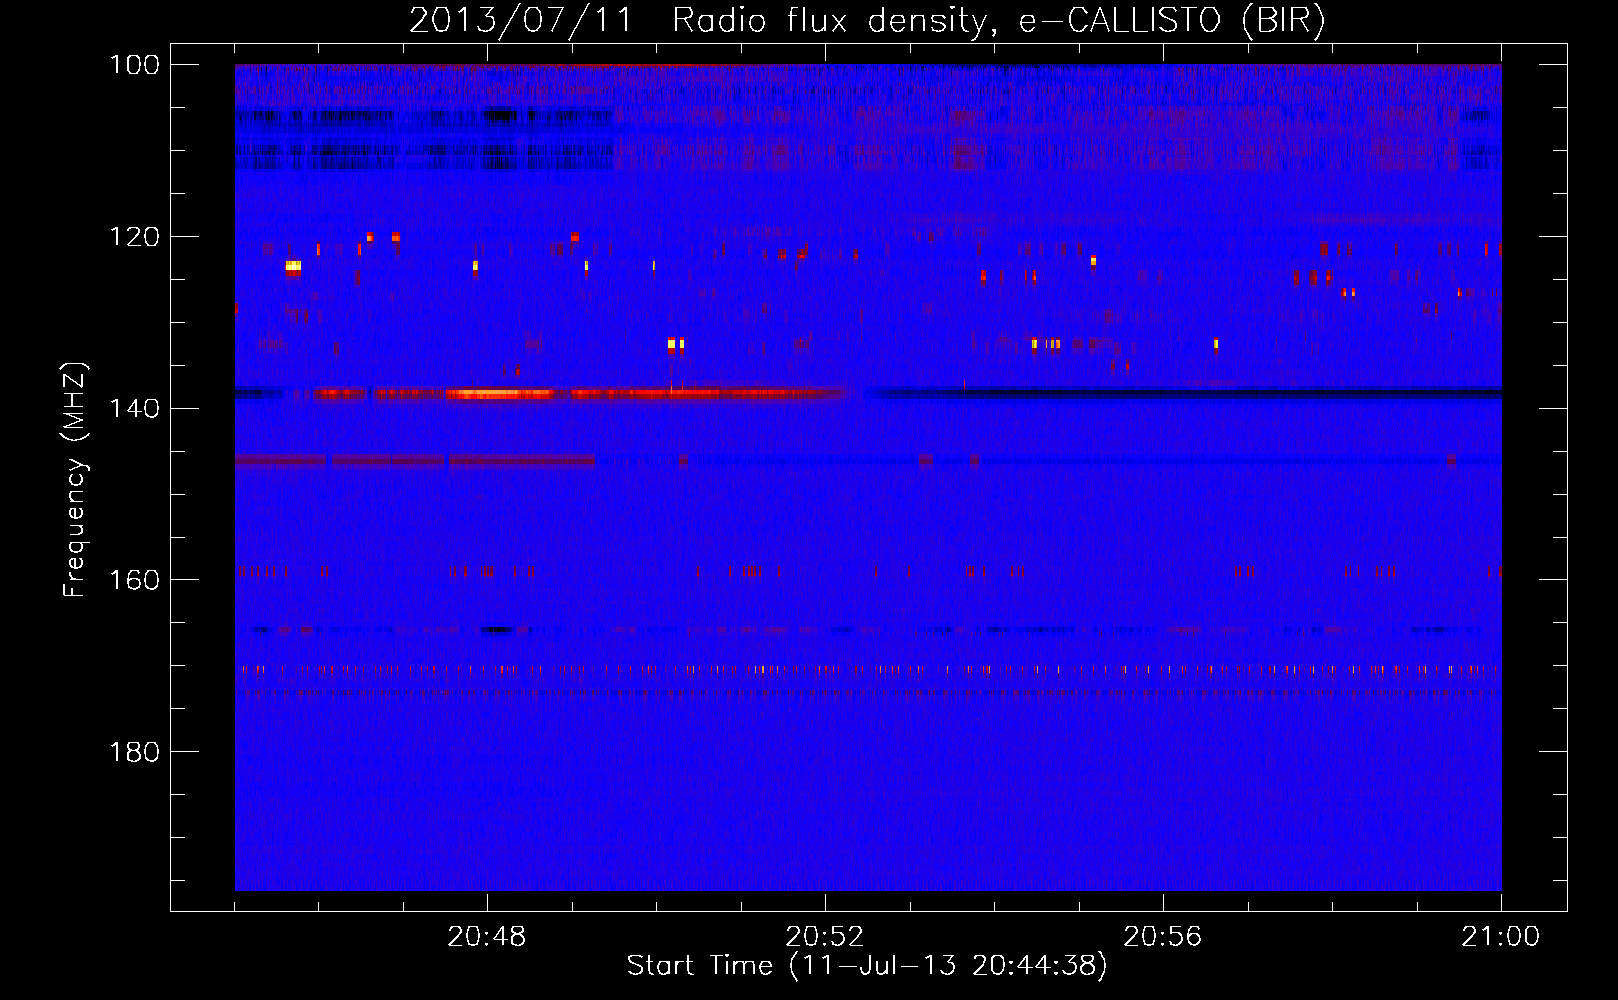Click the plot title '2013/07/11 Radio flux density'
The image size is (1618, 1000).
tap(867, 20)
